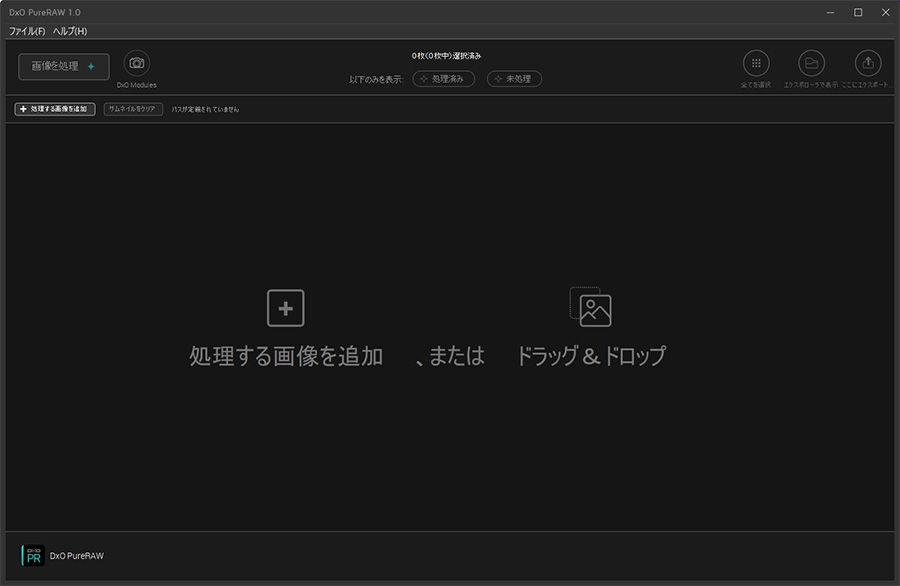Image resolution: width=900 pixels, height=586 pixels.
Task: Open the ヘルプ(H) menu
Action: [70, 31]
